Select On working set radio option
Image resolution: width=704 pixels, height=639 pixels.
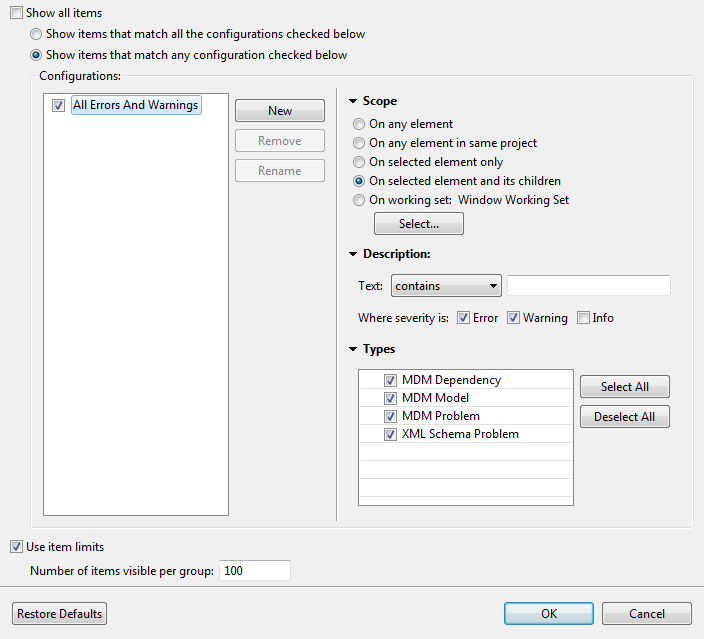coord(359,200)
